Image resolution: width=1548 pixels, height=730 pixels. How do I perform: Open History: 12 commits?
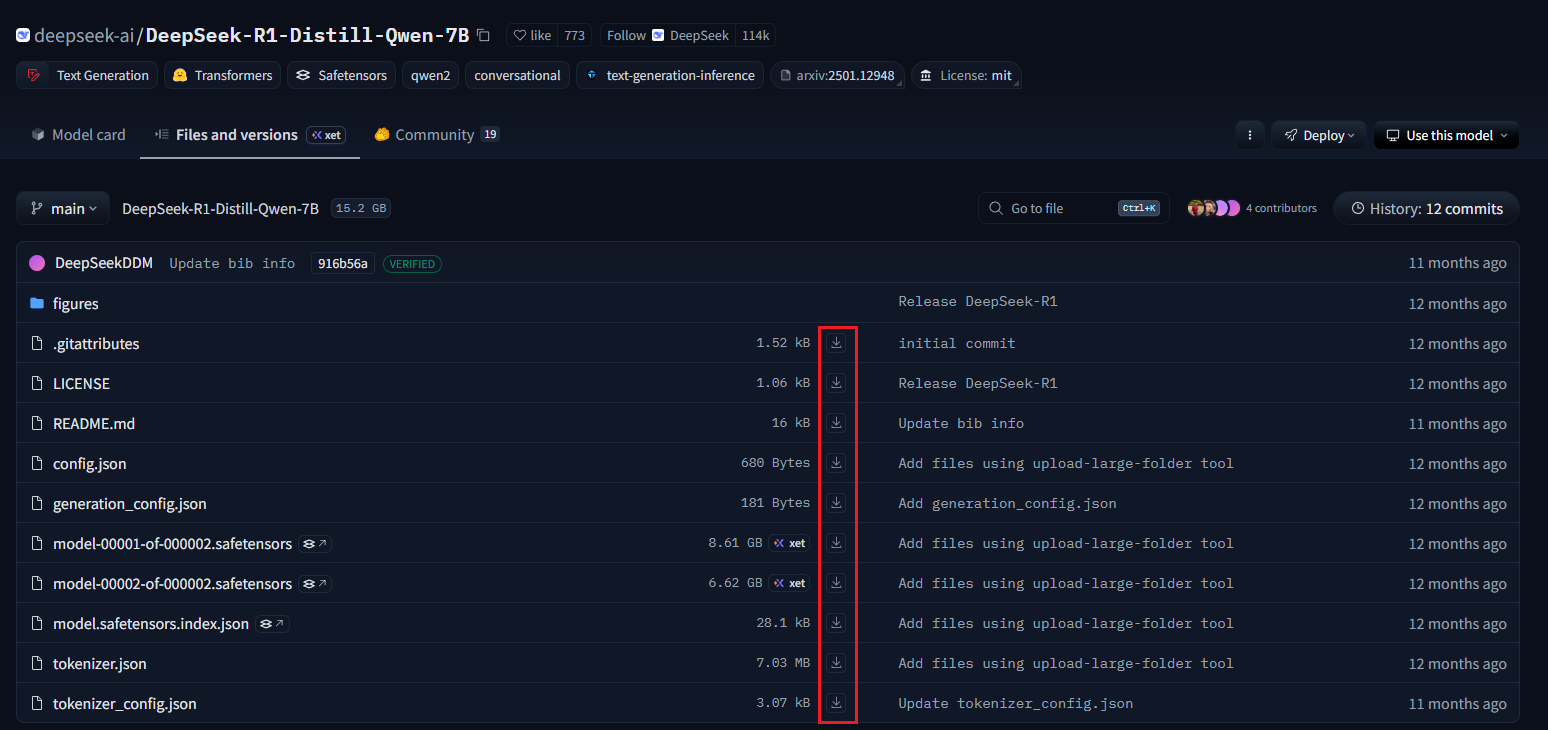(x=1426, y=208)
